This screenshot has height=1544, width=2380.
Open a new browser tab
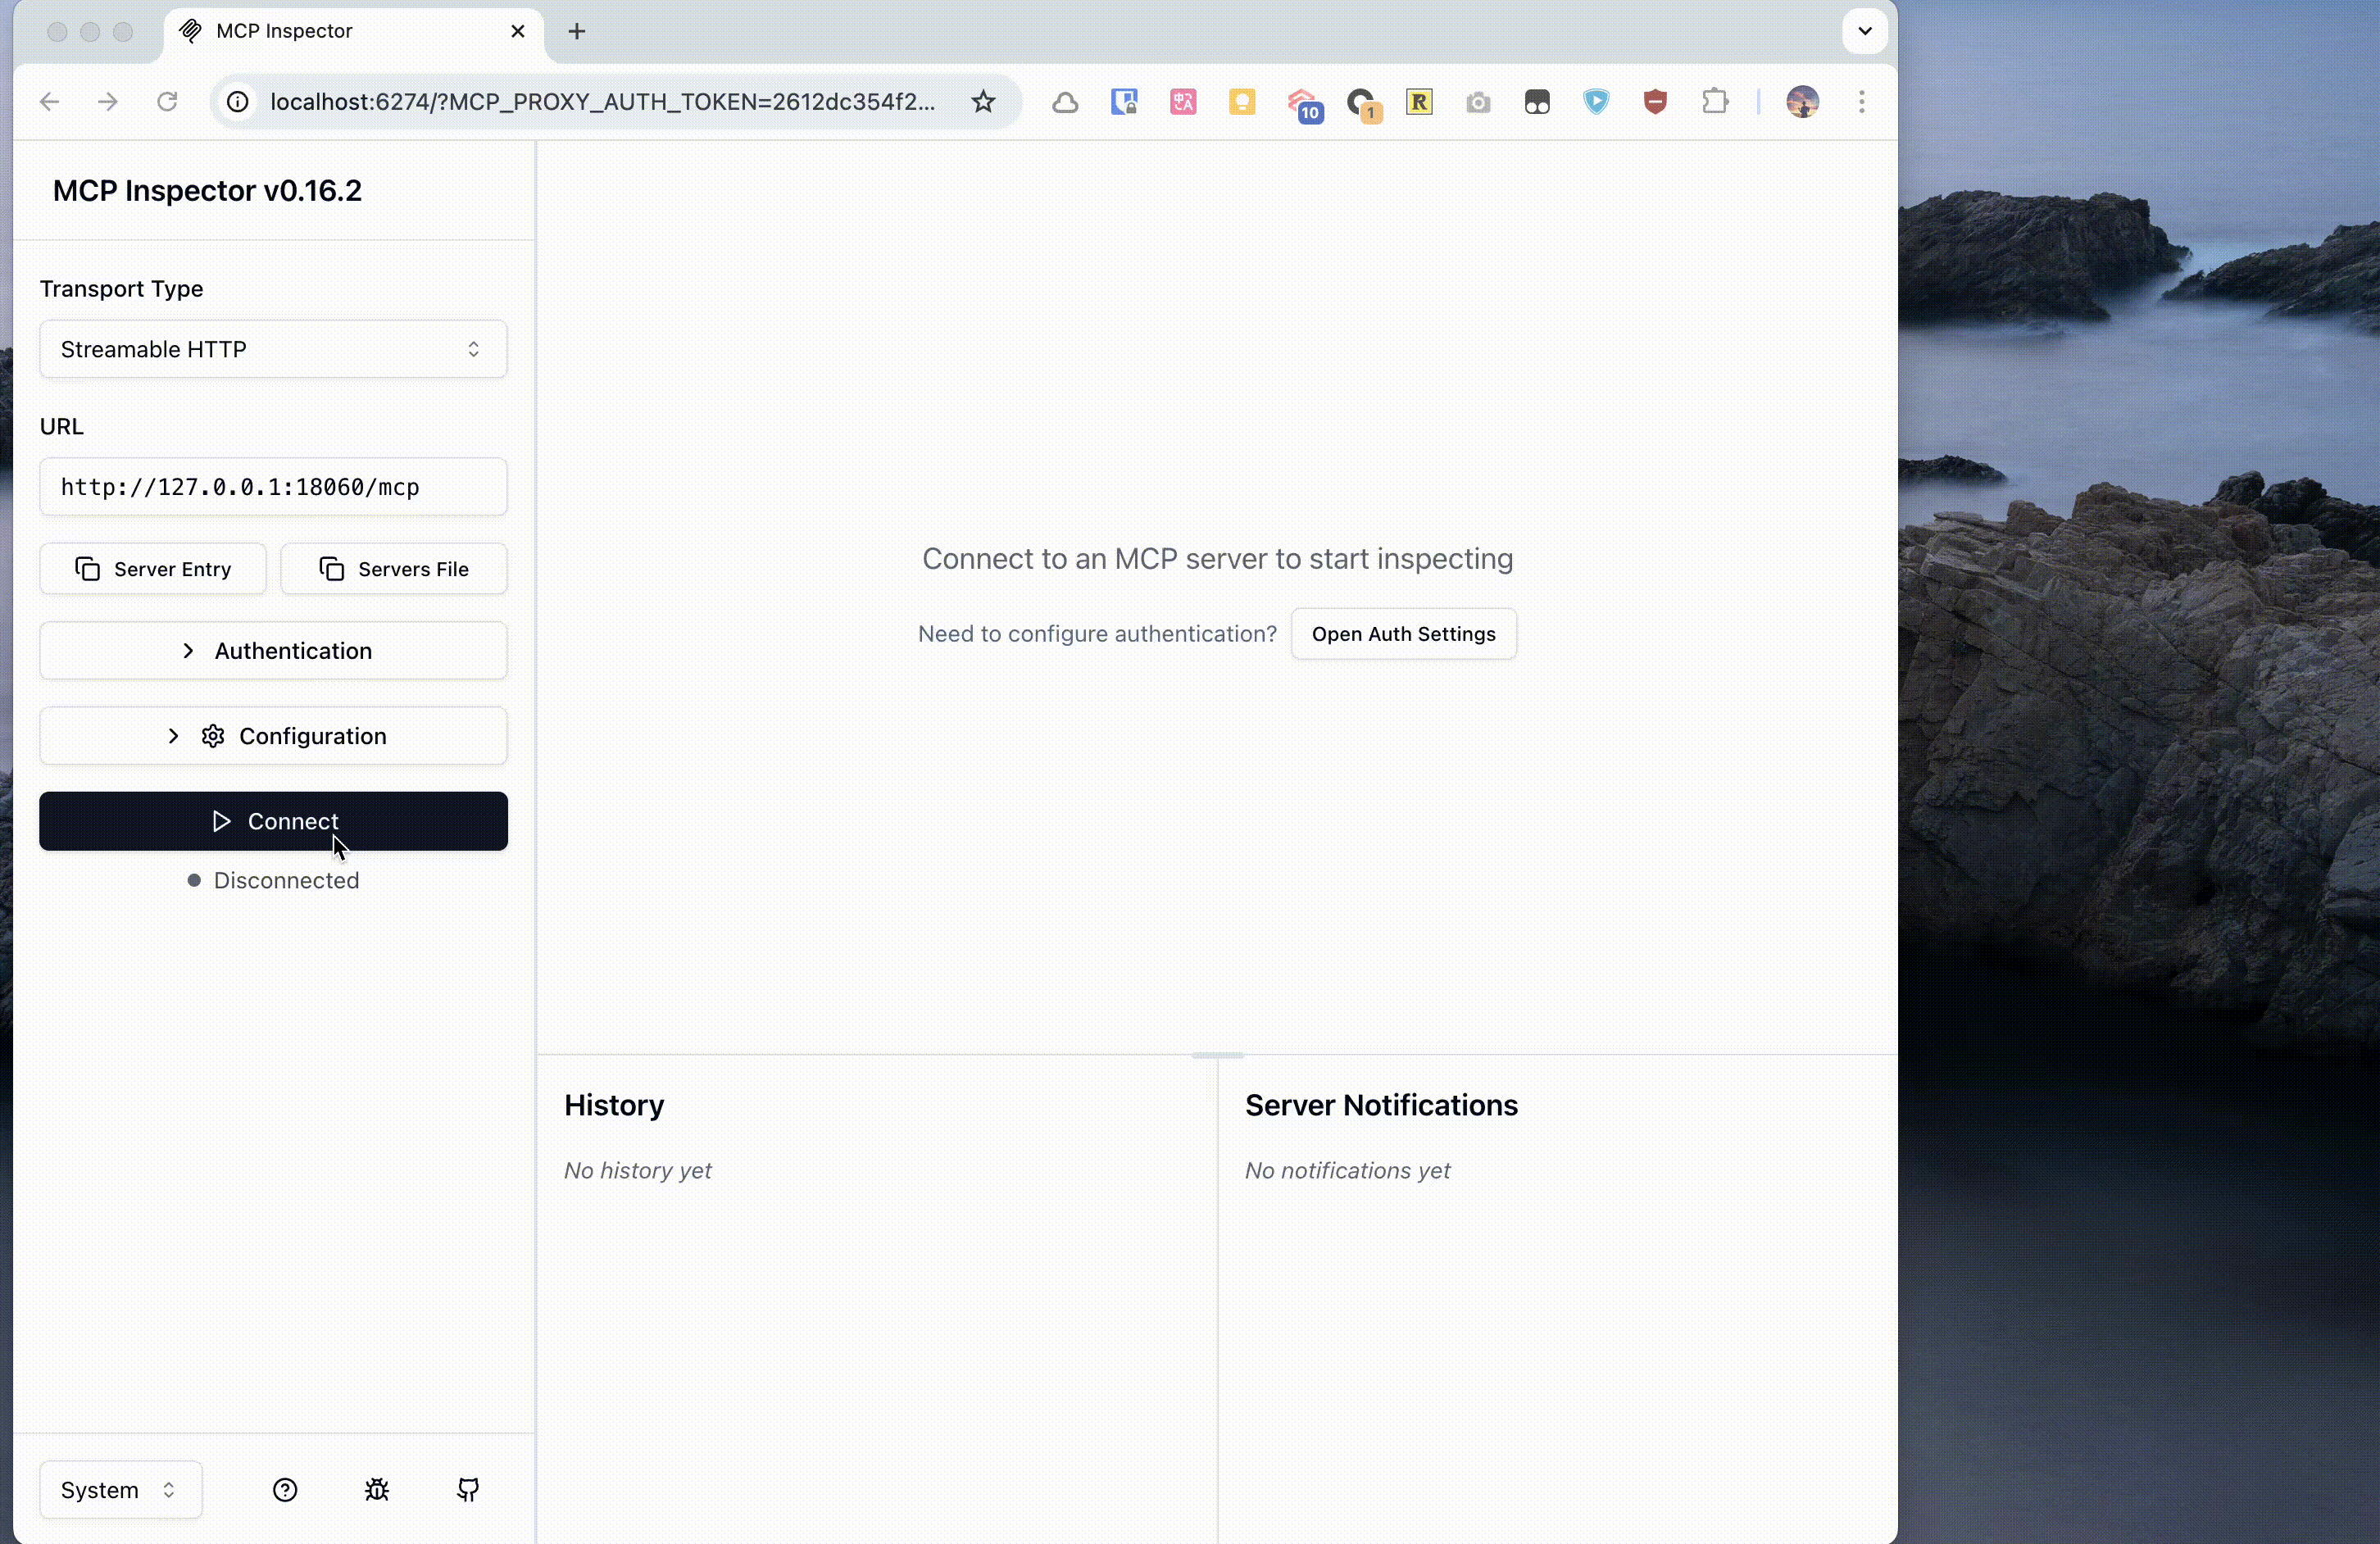coord(577,31)
